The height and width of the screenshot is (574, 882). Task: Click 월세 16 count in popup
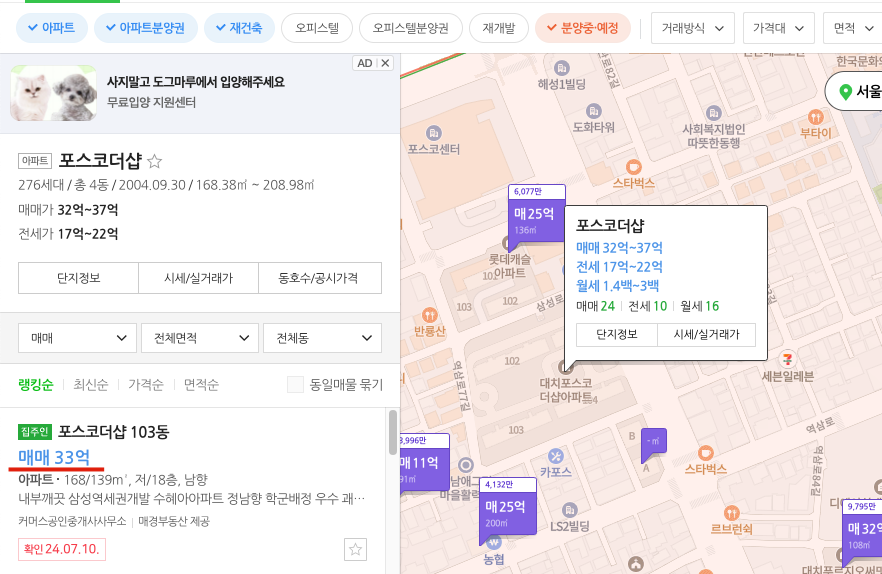(700, 306)
